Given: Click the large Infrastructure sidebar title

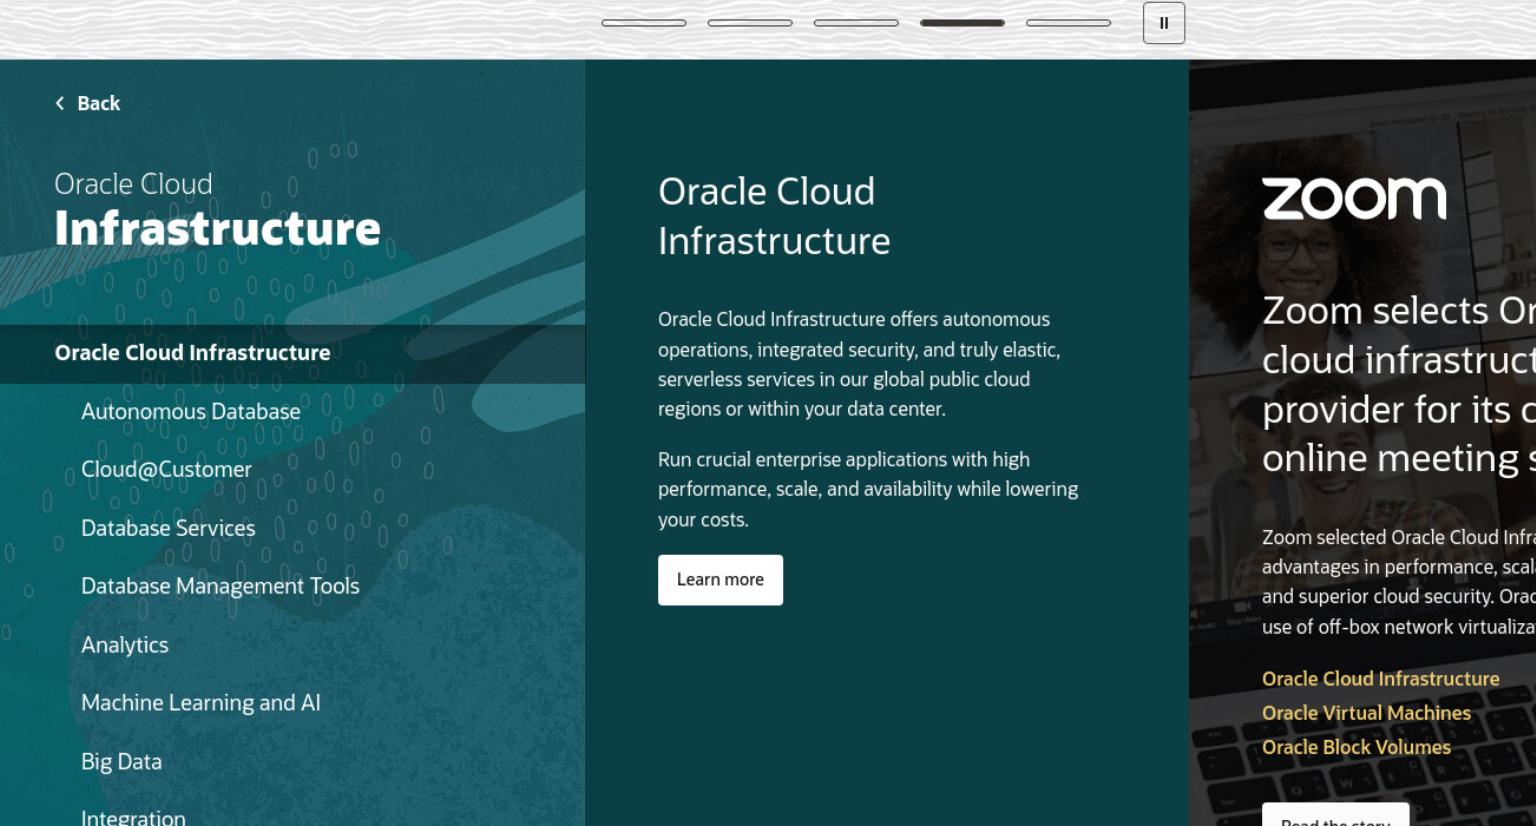Looking at the screenshot, I should pos(217,229).
